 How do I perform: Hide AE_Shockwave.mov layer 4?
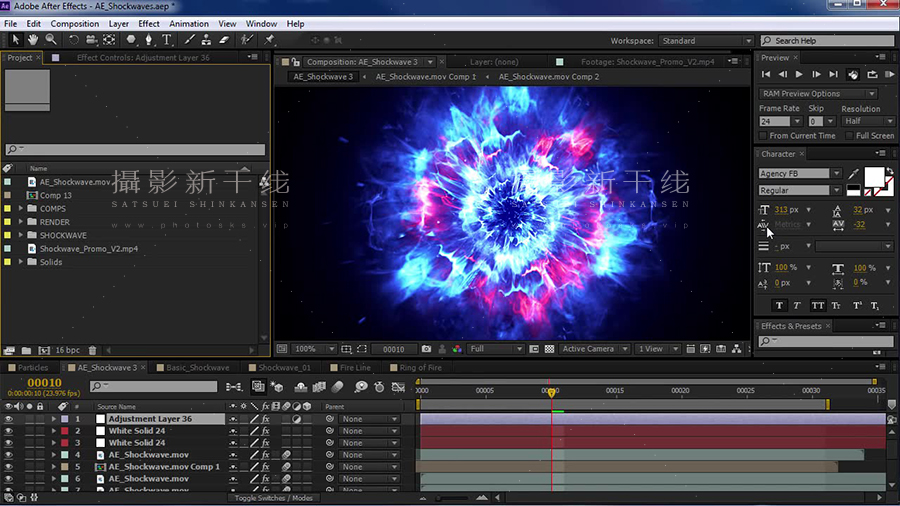pyautogui.click(x=9, y=455)
